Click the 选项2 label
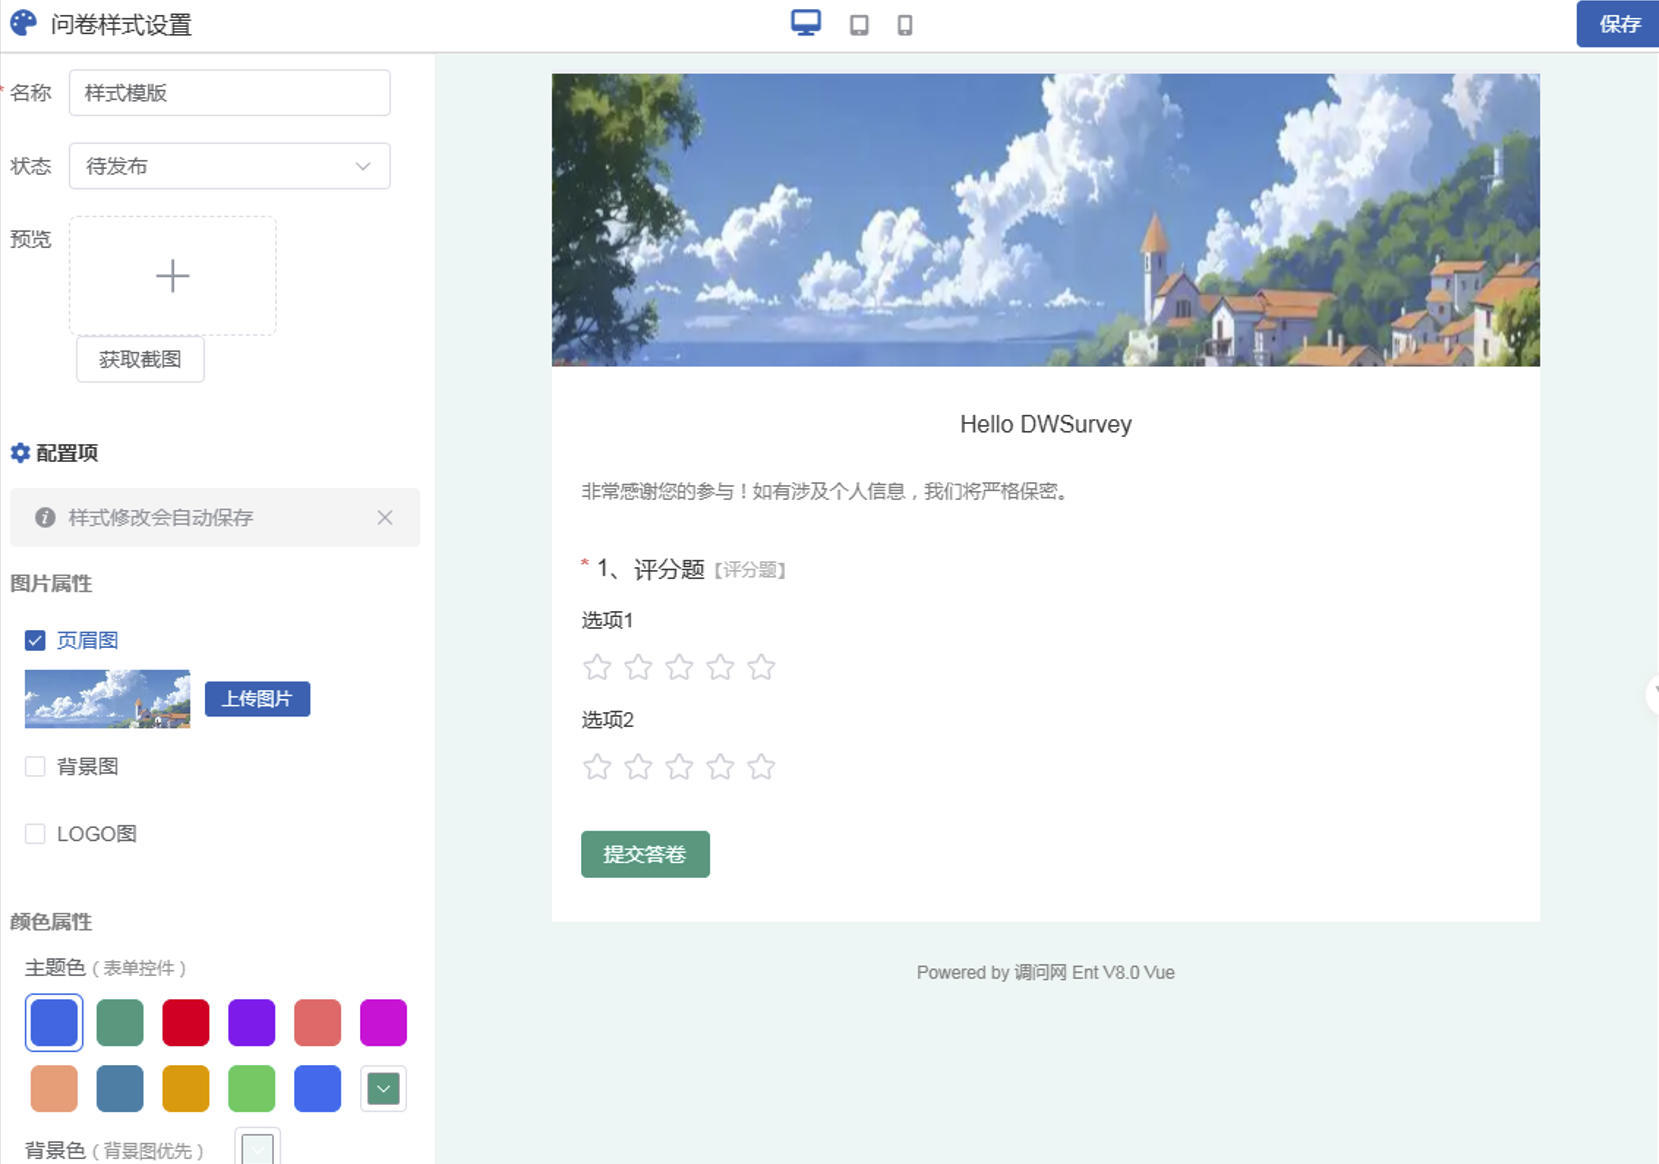1659x1164 pixels. [607, 720]
